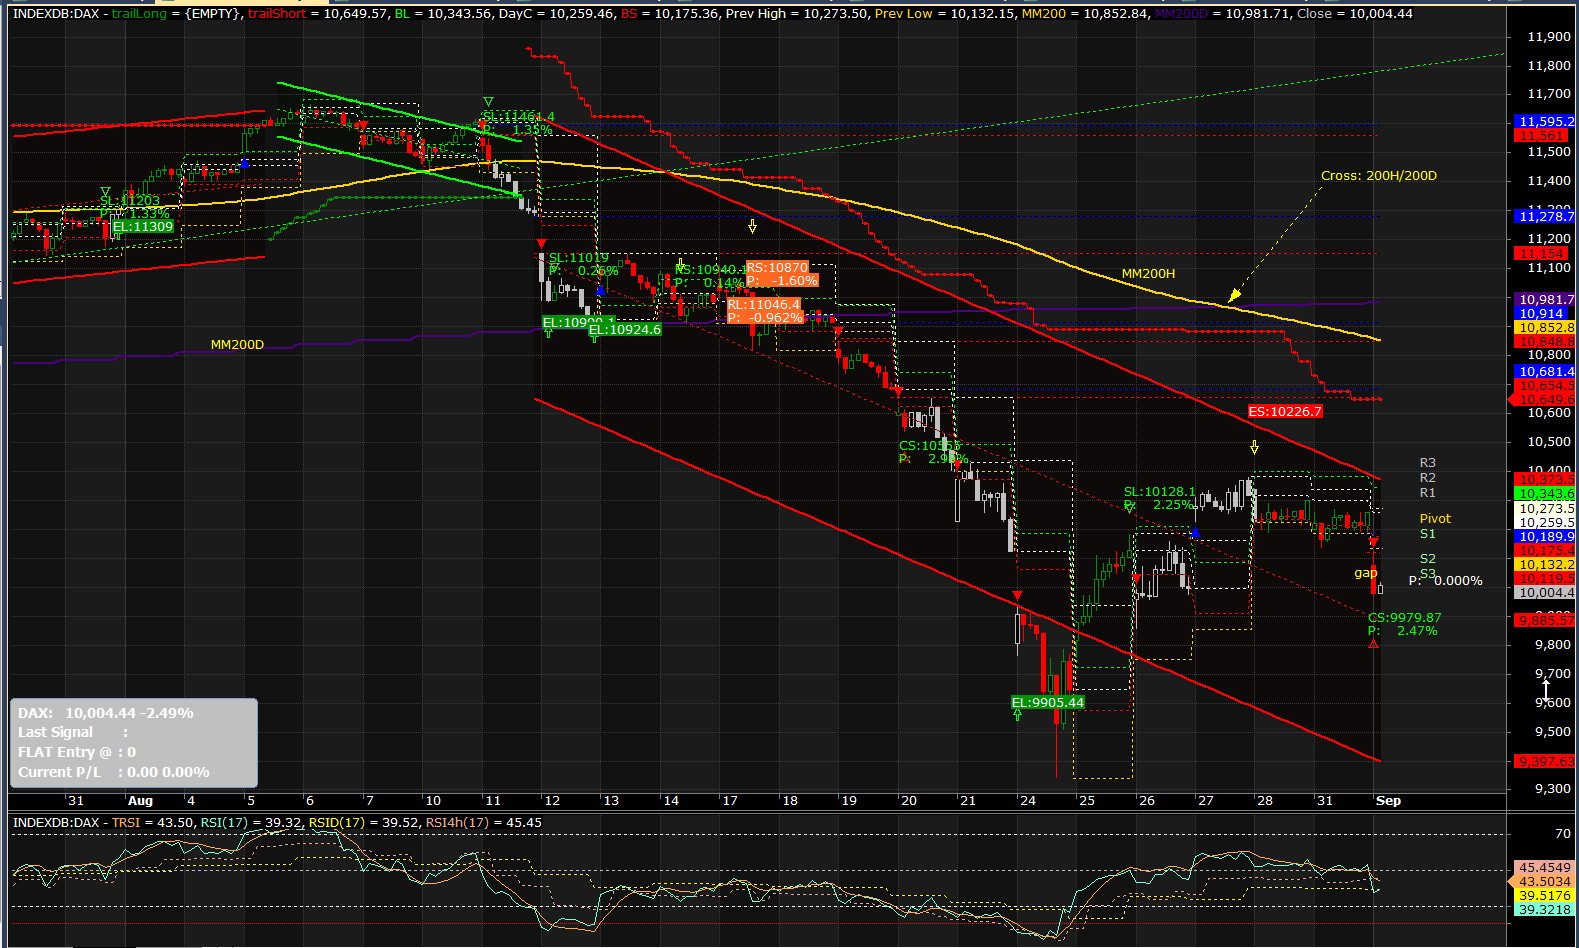This screenshot has width=1579, height=948.
Task: Click the 'DAX: 10,004.44 -2.49%' info line
Action: tap(106, 713)
